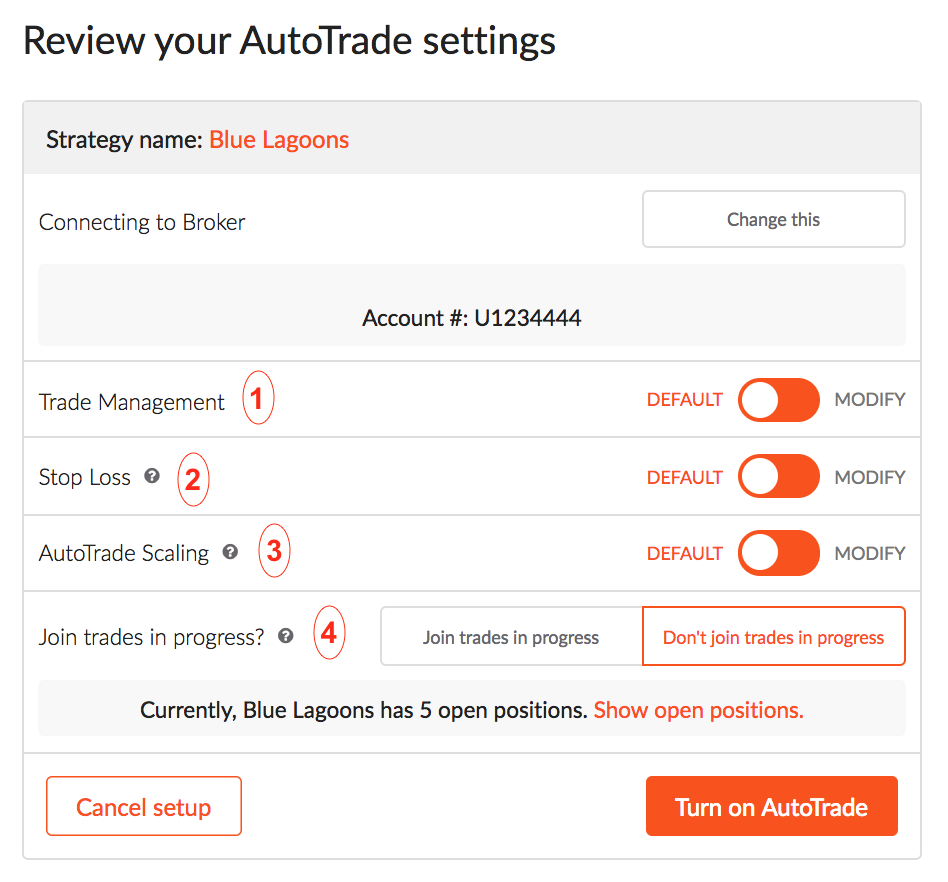The width and height of the screenshot is (948, 882).
Task: Click DEFAULT label for Stop Loss
Action: (x=684, y=478)
